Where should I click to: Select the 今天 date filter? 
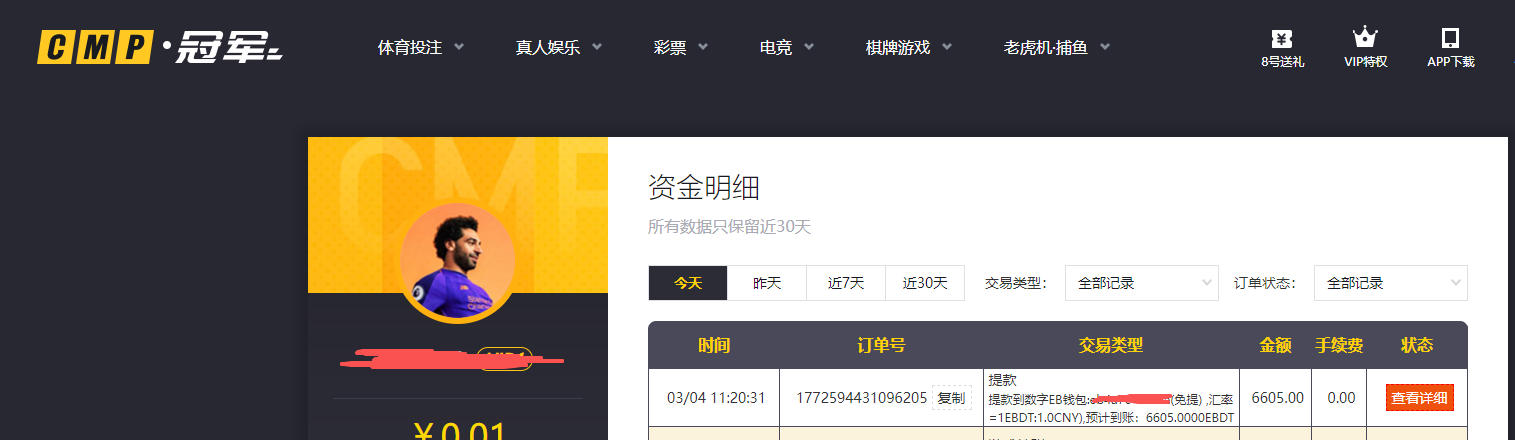pyautogui.click(x=687, y=283)
